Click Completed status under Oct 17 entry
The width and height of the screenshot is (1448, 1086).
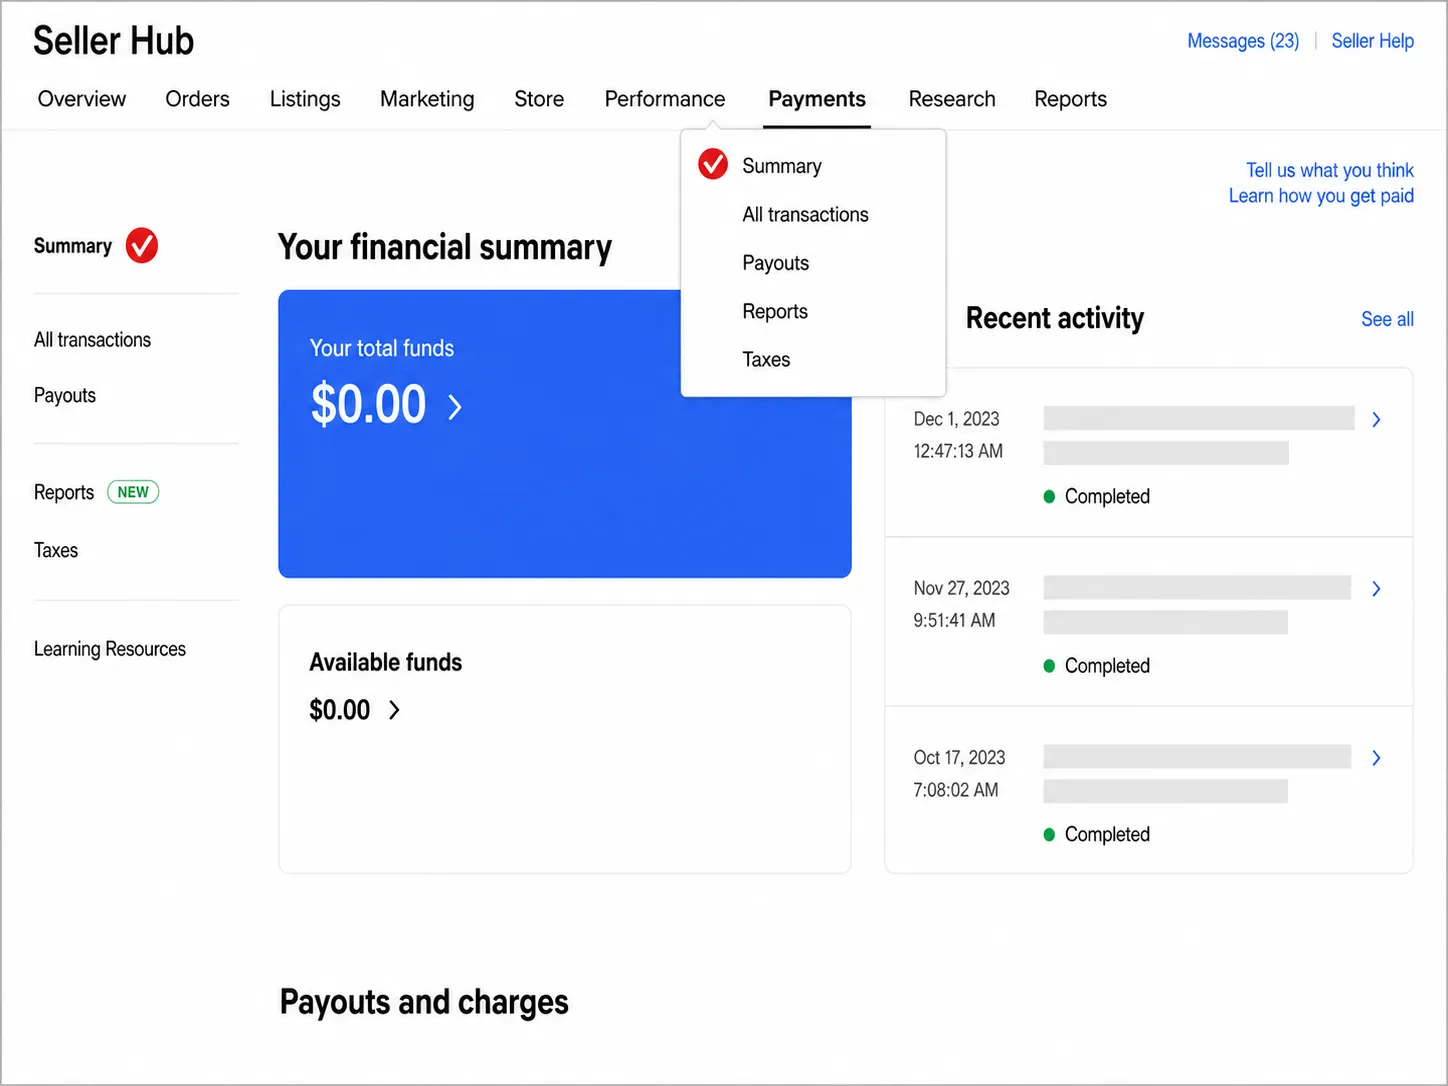pos(1107,834)
